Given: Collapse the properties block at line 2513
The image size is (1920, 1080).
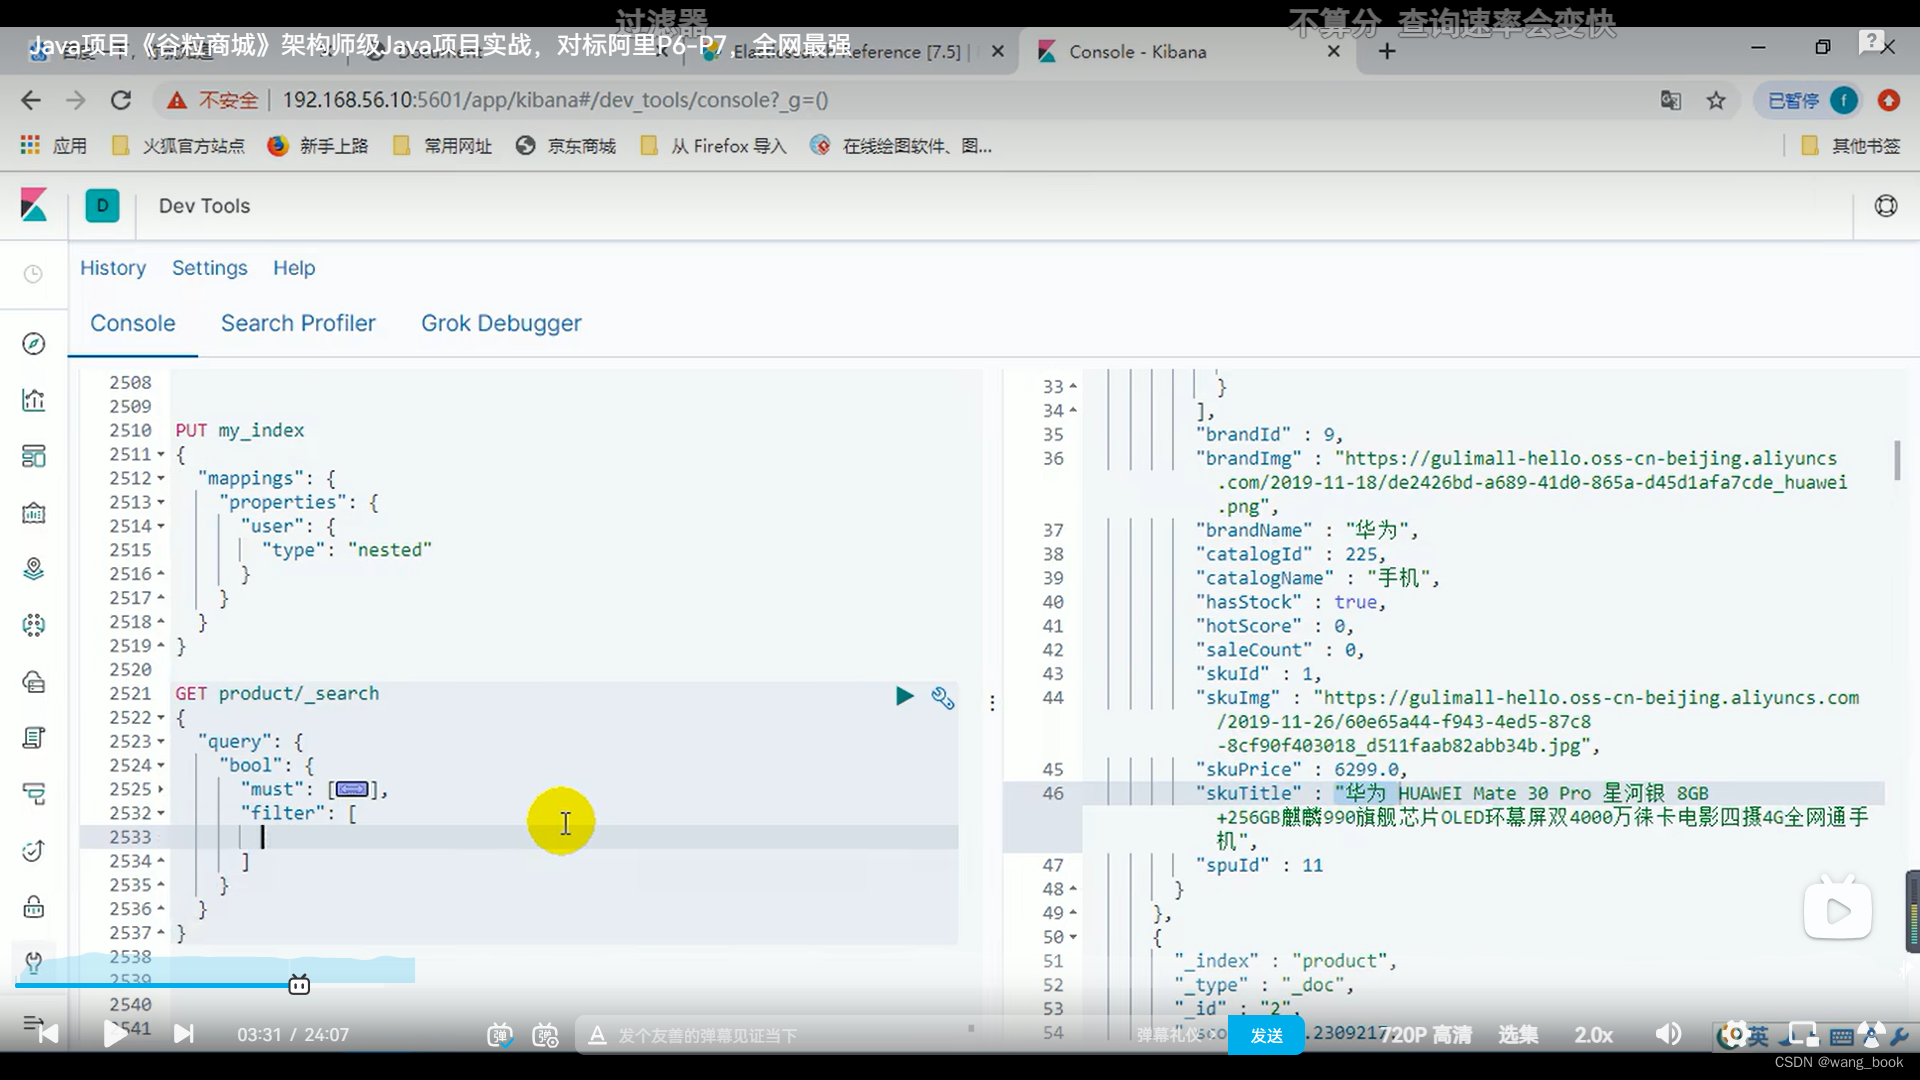Looking at the screenshot, I should click(x=160, y=503).
